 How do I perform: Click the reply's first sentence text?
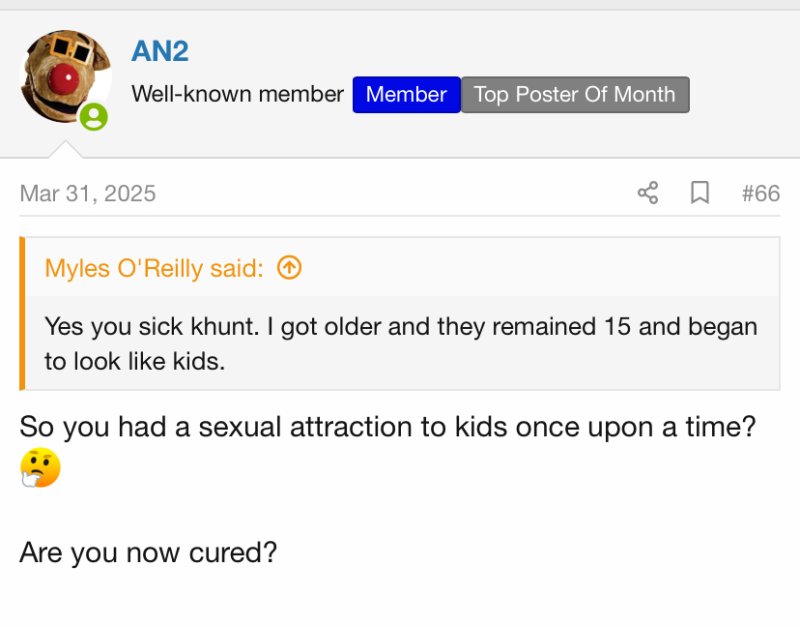(x=386, y=427)
